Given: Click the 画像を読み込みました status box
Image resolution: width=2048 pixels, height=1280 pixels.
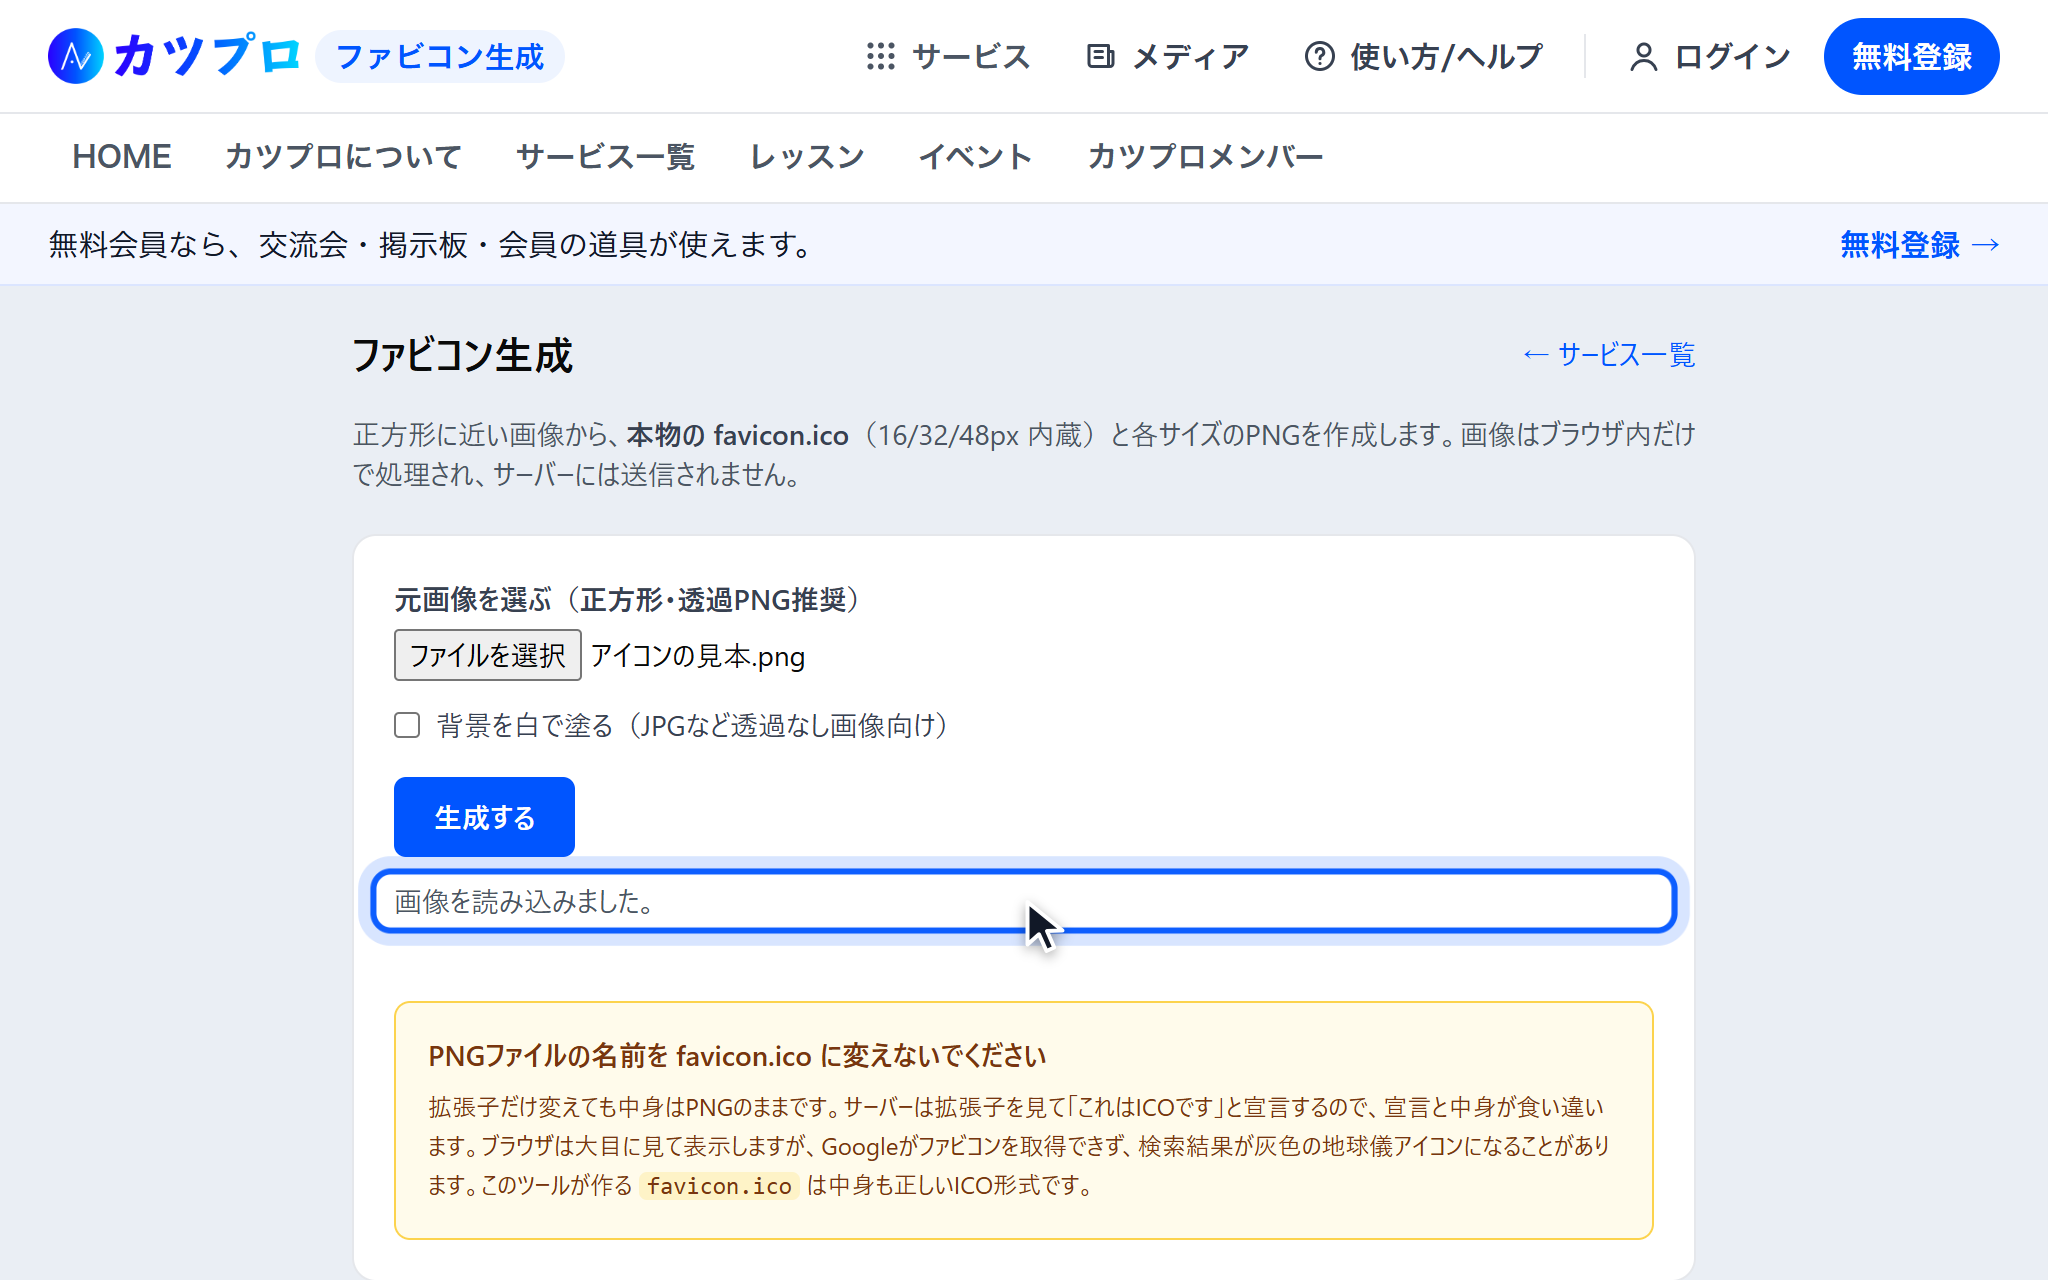Looking at the screenshot, I should tap(1024, 901).
